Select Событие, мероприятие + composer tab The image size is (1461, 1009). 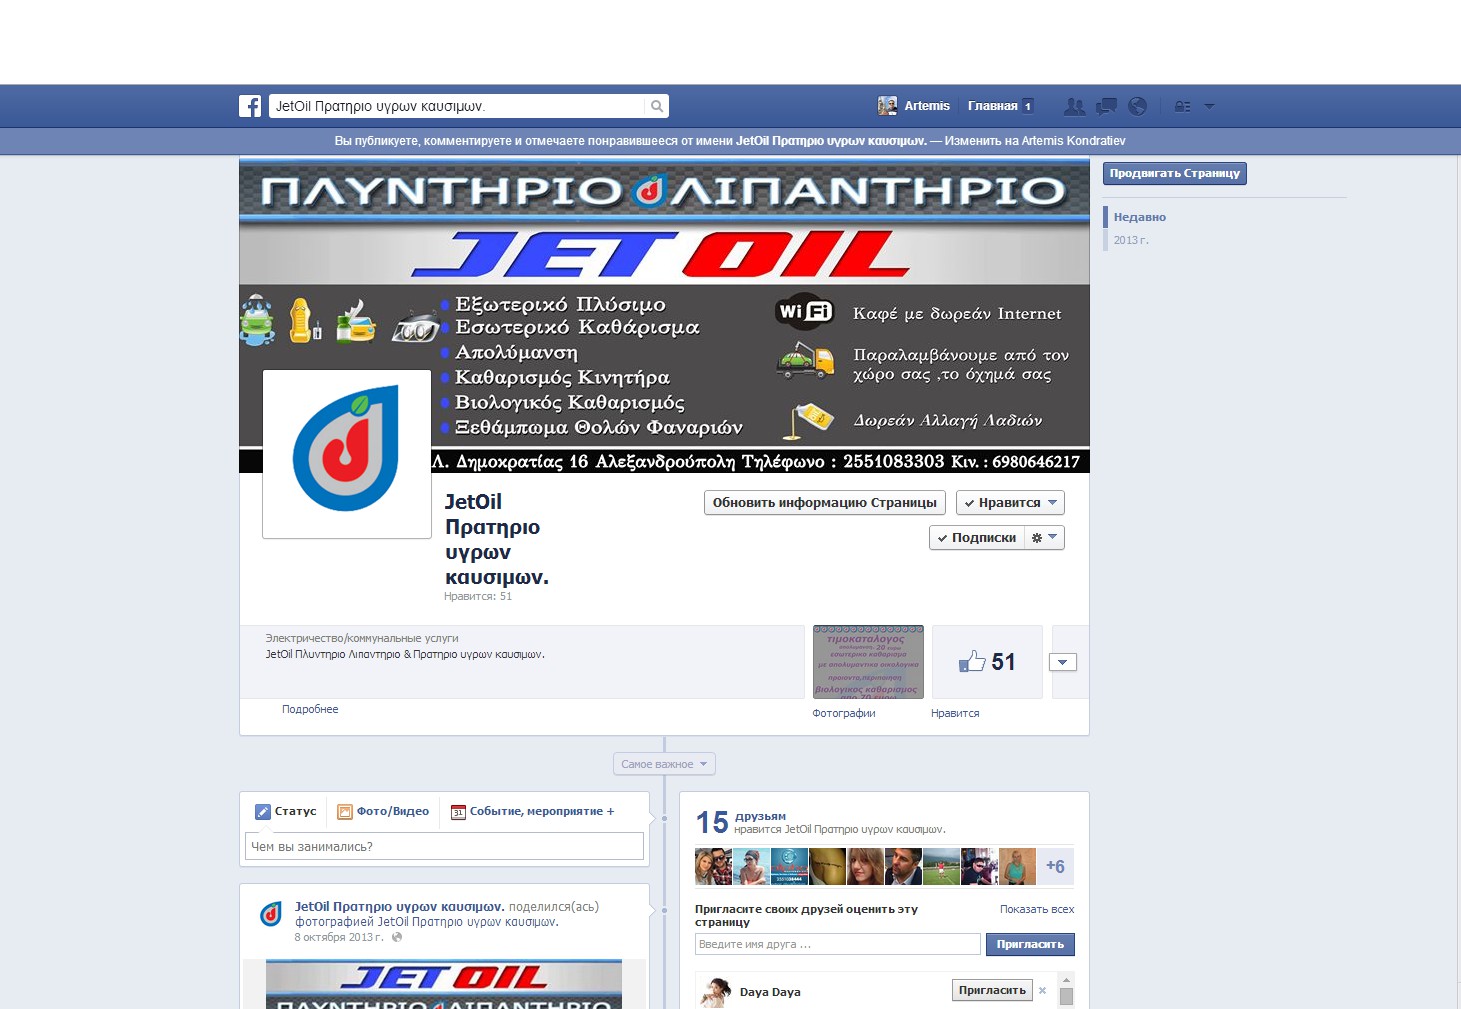[533, 811]
